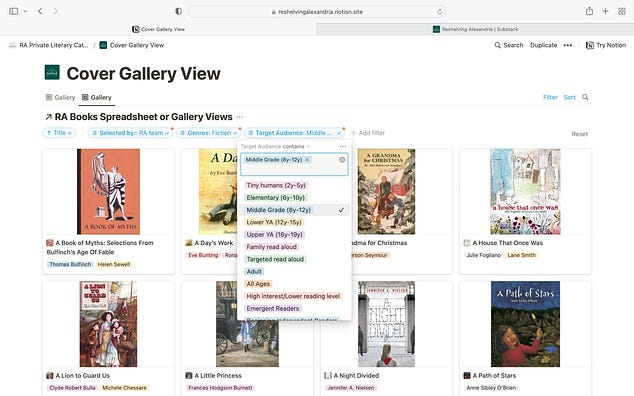This screenshot has height=396, width=634.
Task: Open RA Private Literary Cat... breadcrumb
Action: click(x=49, y=45)
